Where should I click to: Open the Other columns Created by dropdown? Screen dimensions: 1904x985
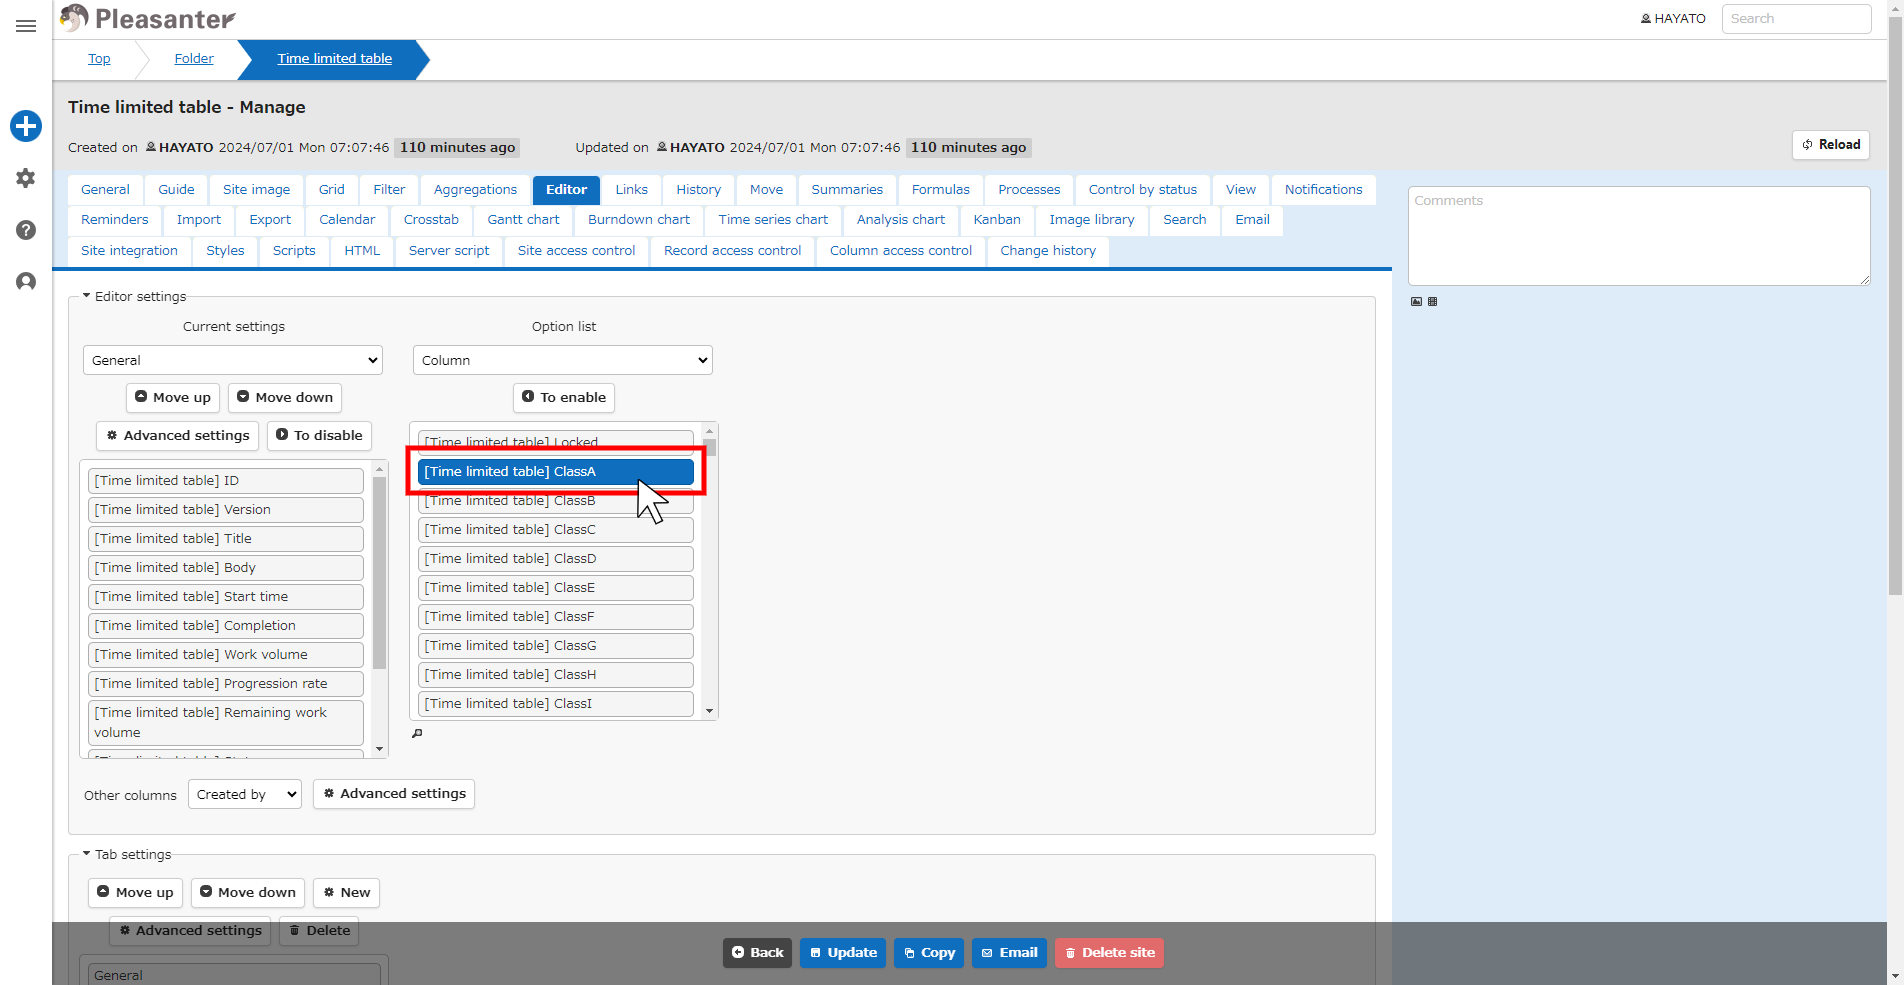[245, 794]
